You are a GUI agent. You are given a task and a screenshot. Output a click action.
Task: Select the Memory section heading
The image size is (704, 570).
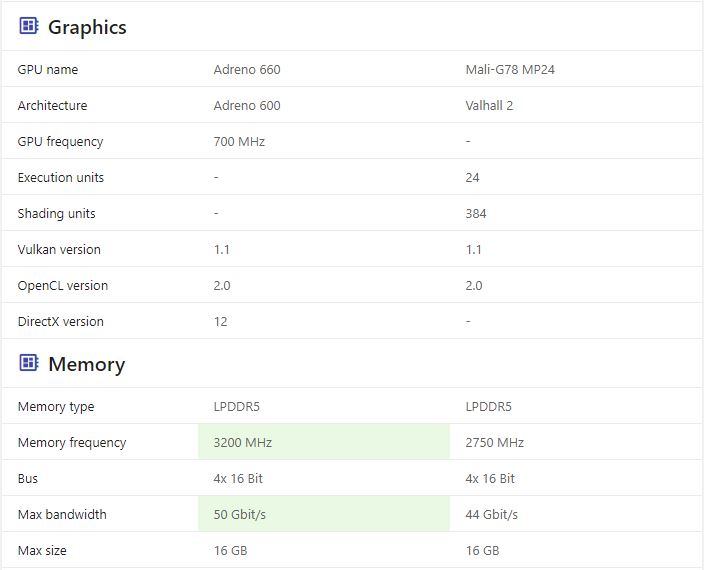coord(87,364)
